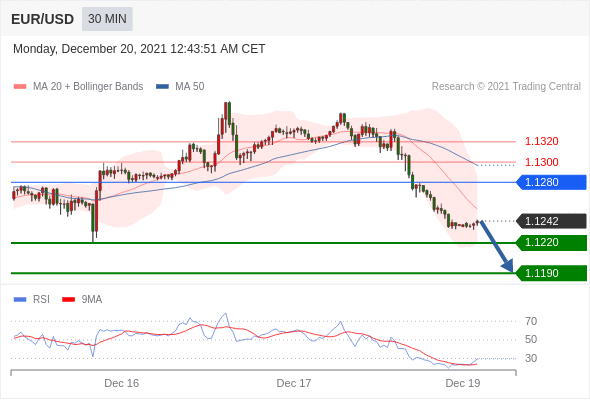Select the 1.1280 blue pivot price tag

[551, 183]
